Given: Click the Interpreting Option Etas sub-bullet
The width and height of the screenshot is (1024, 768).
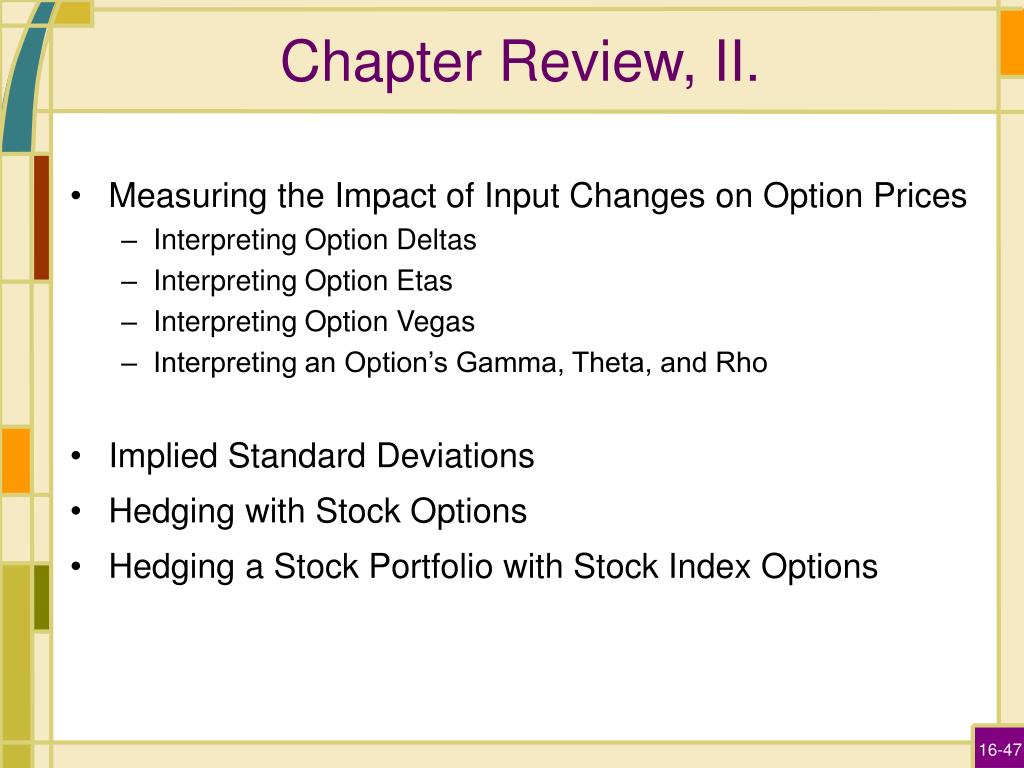Looking at the screenshot, I should [x=302, y=281].
